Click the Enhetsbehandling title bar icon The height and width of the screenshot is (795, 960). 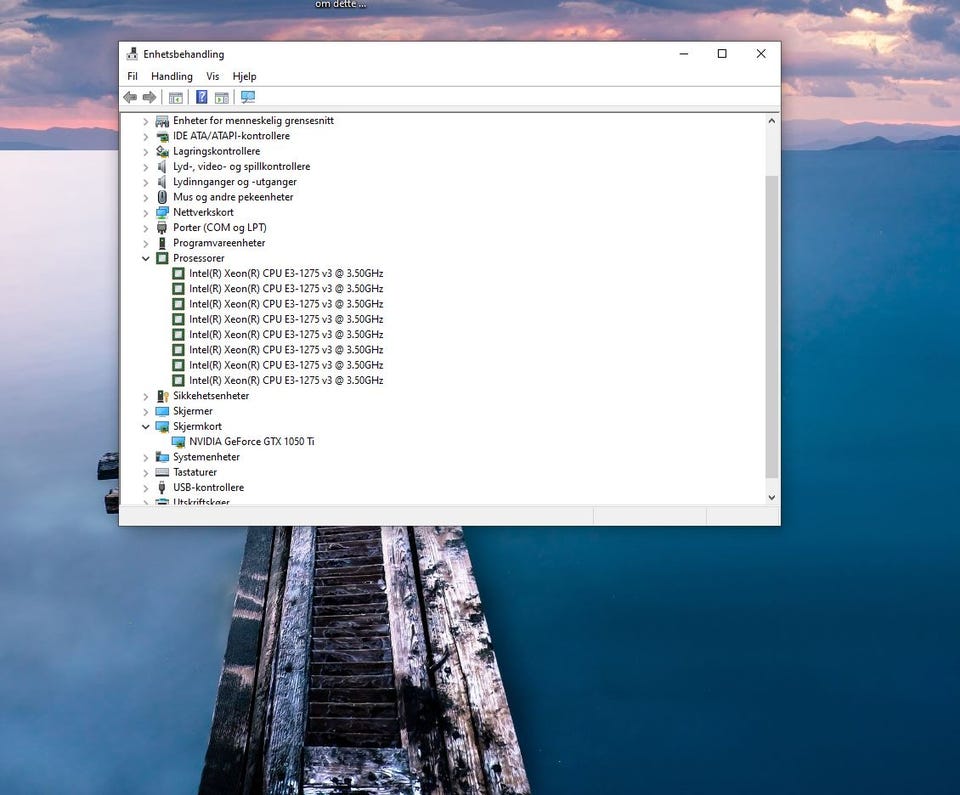132,54
